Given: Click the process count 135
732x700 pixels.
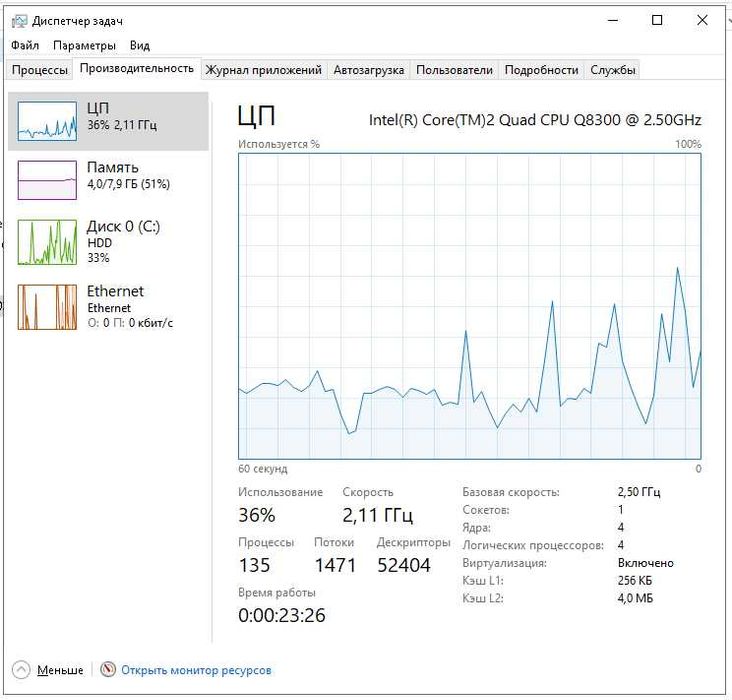Looking at the screenshot, I should point(254,565).
